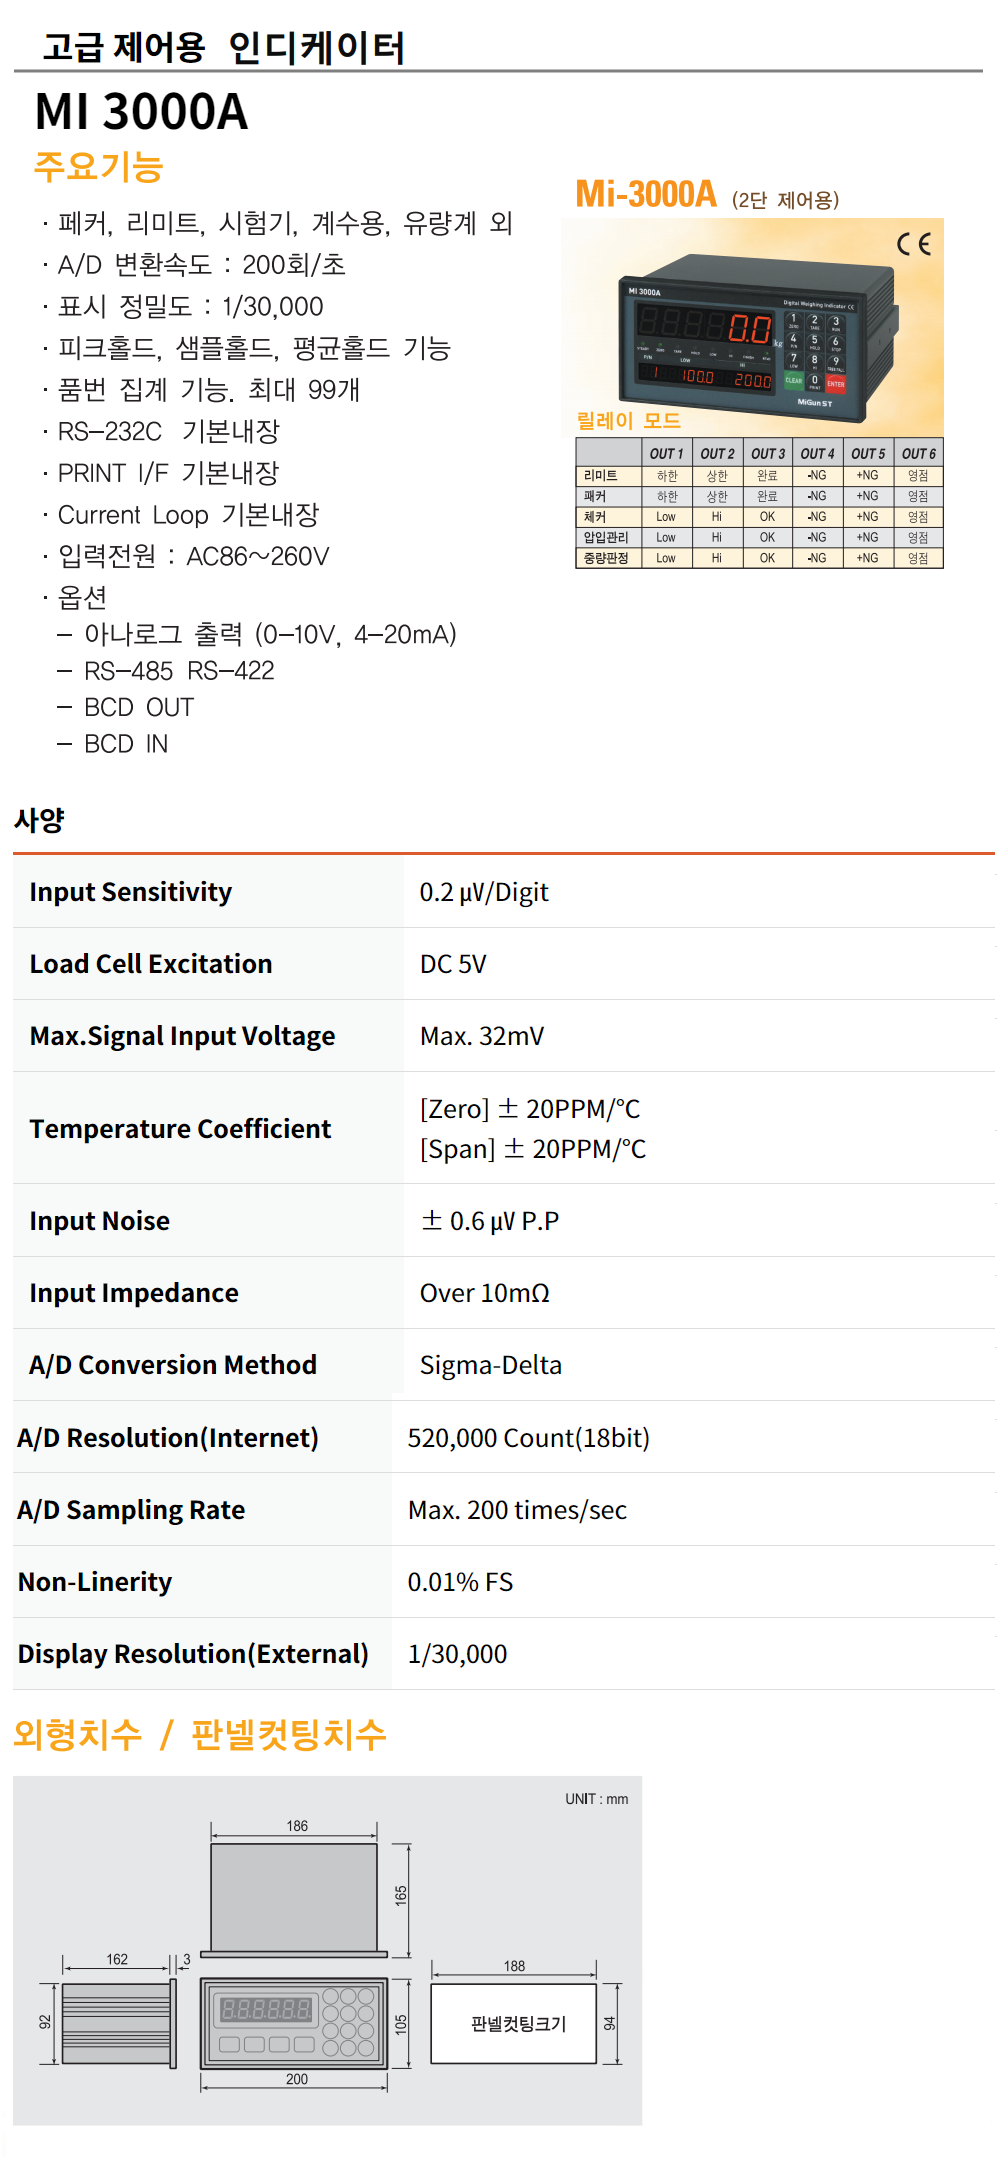Screen dimensions: 997x2161
Task: Click the A/D Sampling Rate label
Action: point(131,1510)
